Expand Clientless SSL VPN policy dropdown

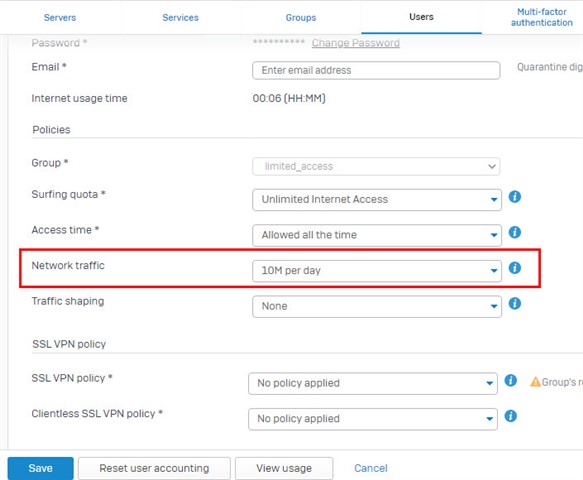[373, 419]
